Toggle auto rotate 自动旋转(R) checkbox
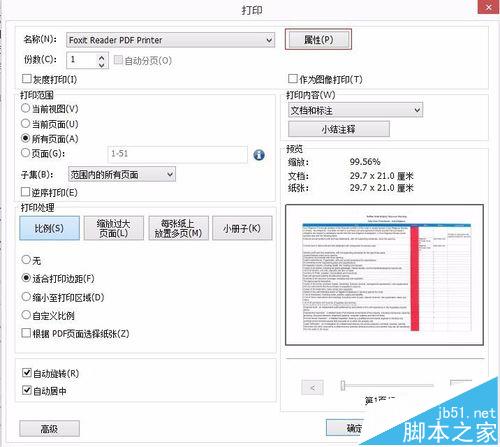The height and width of the screenshot is (447, 500). pos(27,373)
